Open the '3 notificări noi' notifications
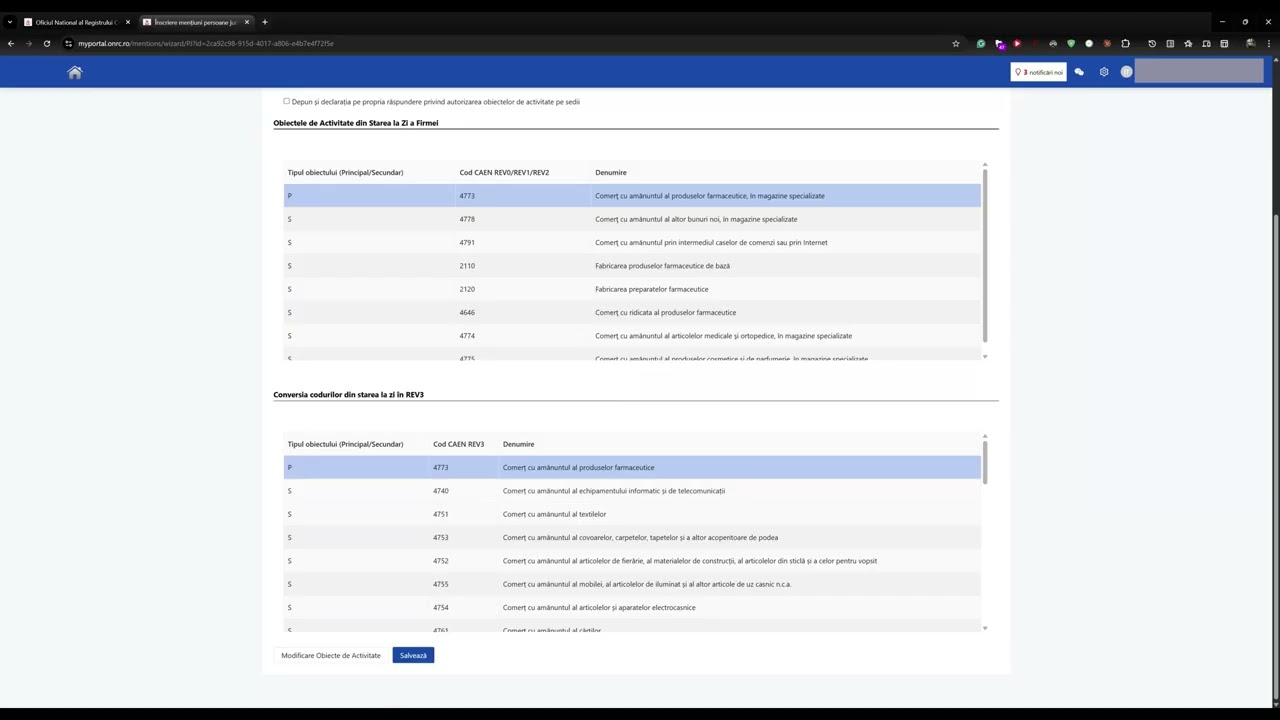Viewport: 1280px width, 720px height. coord(1038,72)
